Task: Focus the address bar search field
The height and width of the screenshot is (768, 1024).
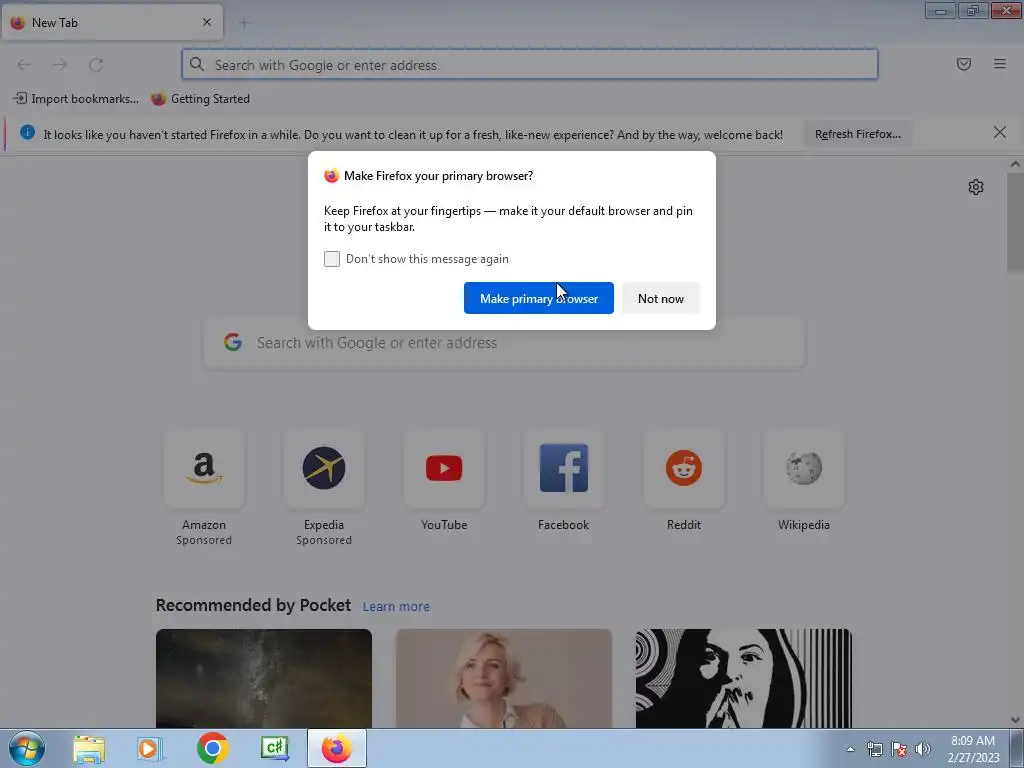Action: [x=530, y=65]
